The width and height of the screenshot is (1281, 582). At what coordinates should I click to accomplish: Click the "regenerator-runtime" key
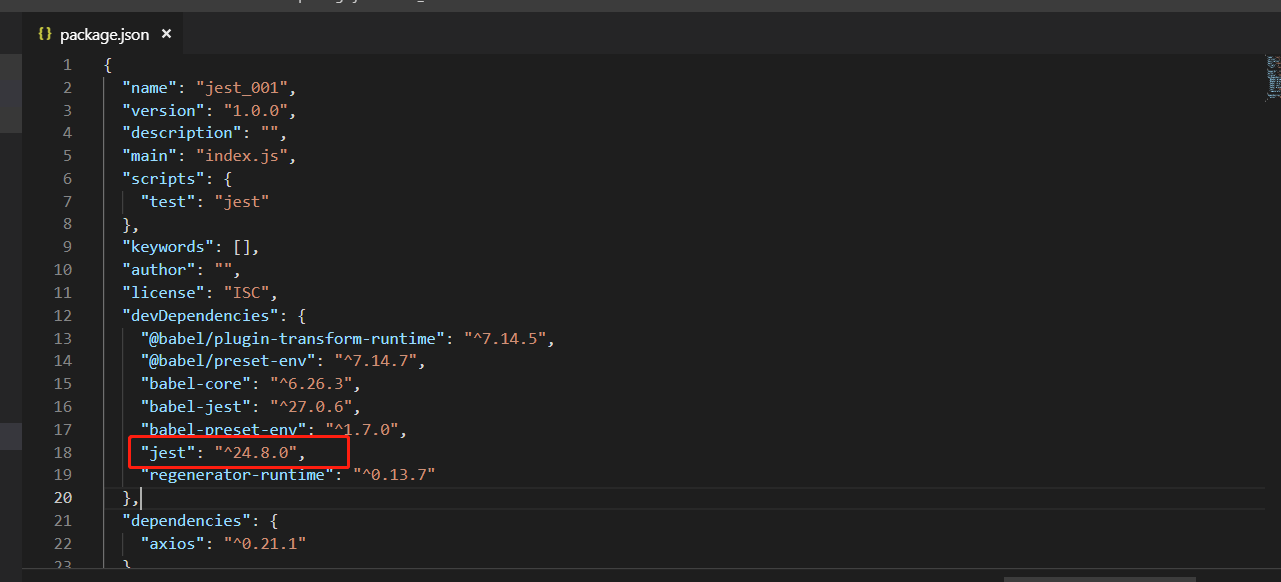pos(237,475)
